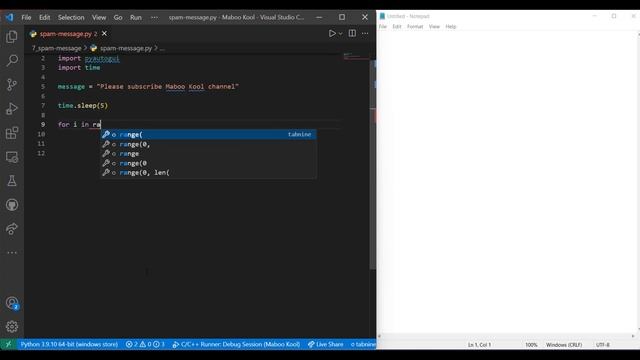Screen dimensions: 640x360
Task: Open the Manage gear icon
Action: coord(12,327)
